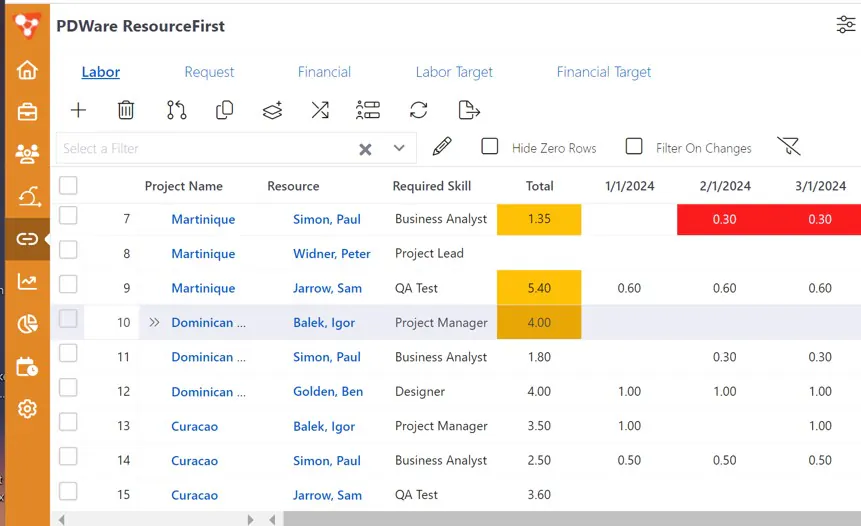Click the PDWare logo icon
This screenshot has width=861, height=526.
coord(27,25)
